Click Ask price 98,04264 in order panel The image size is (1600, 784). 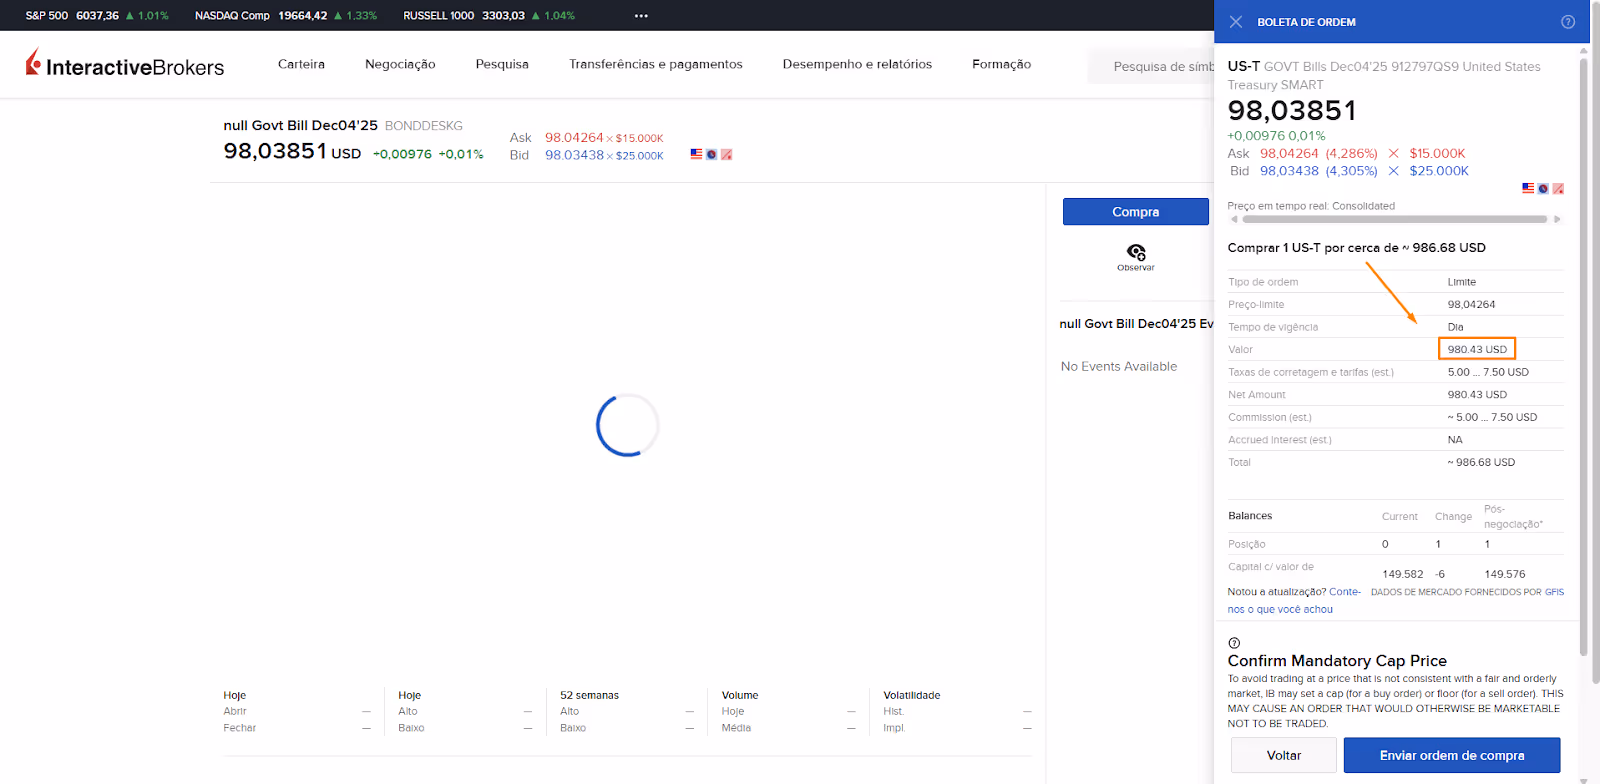(x=1289, y=153)
